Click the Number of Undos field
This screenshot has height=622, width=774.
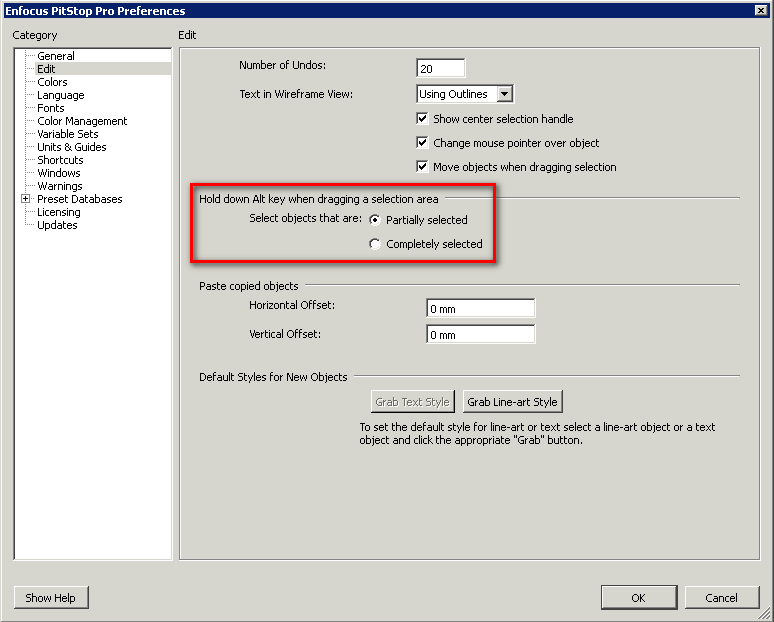click(440, 68)
